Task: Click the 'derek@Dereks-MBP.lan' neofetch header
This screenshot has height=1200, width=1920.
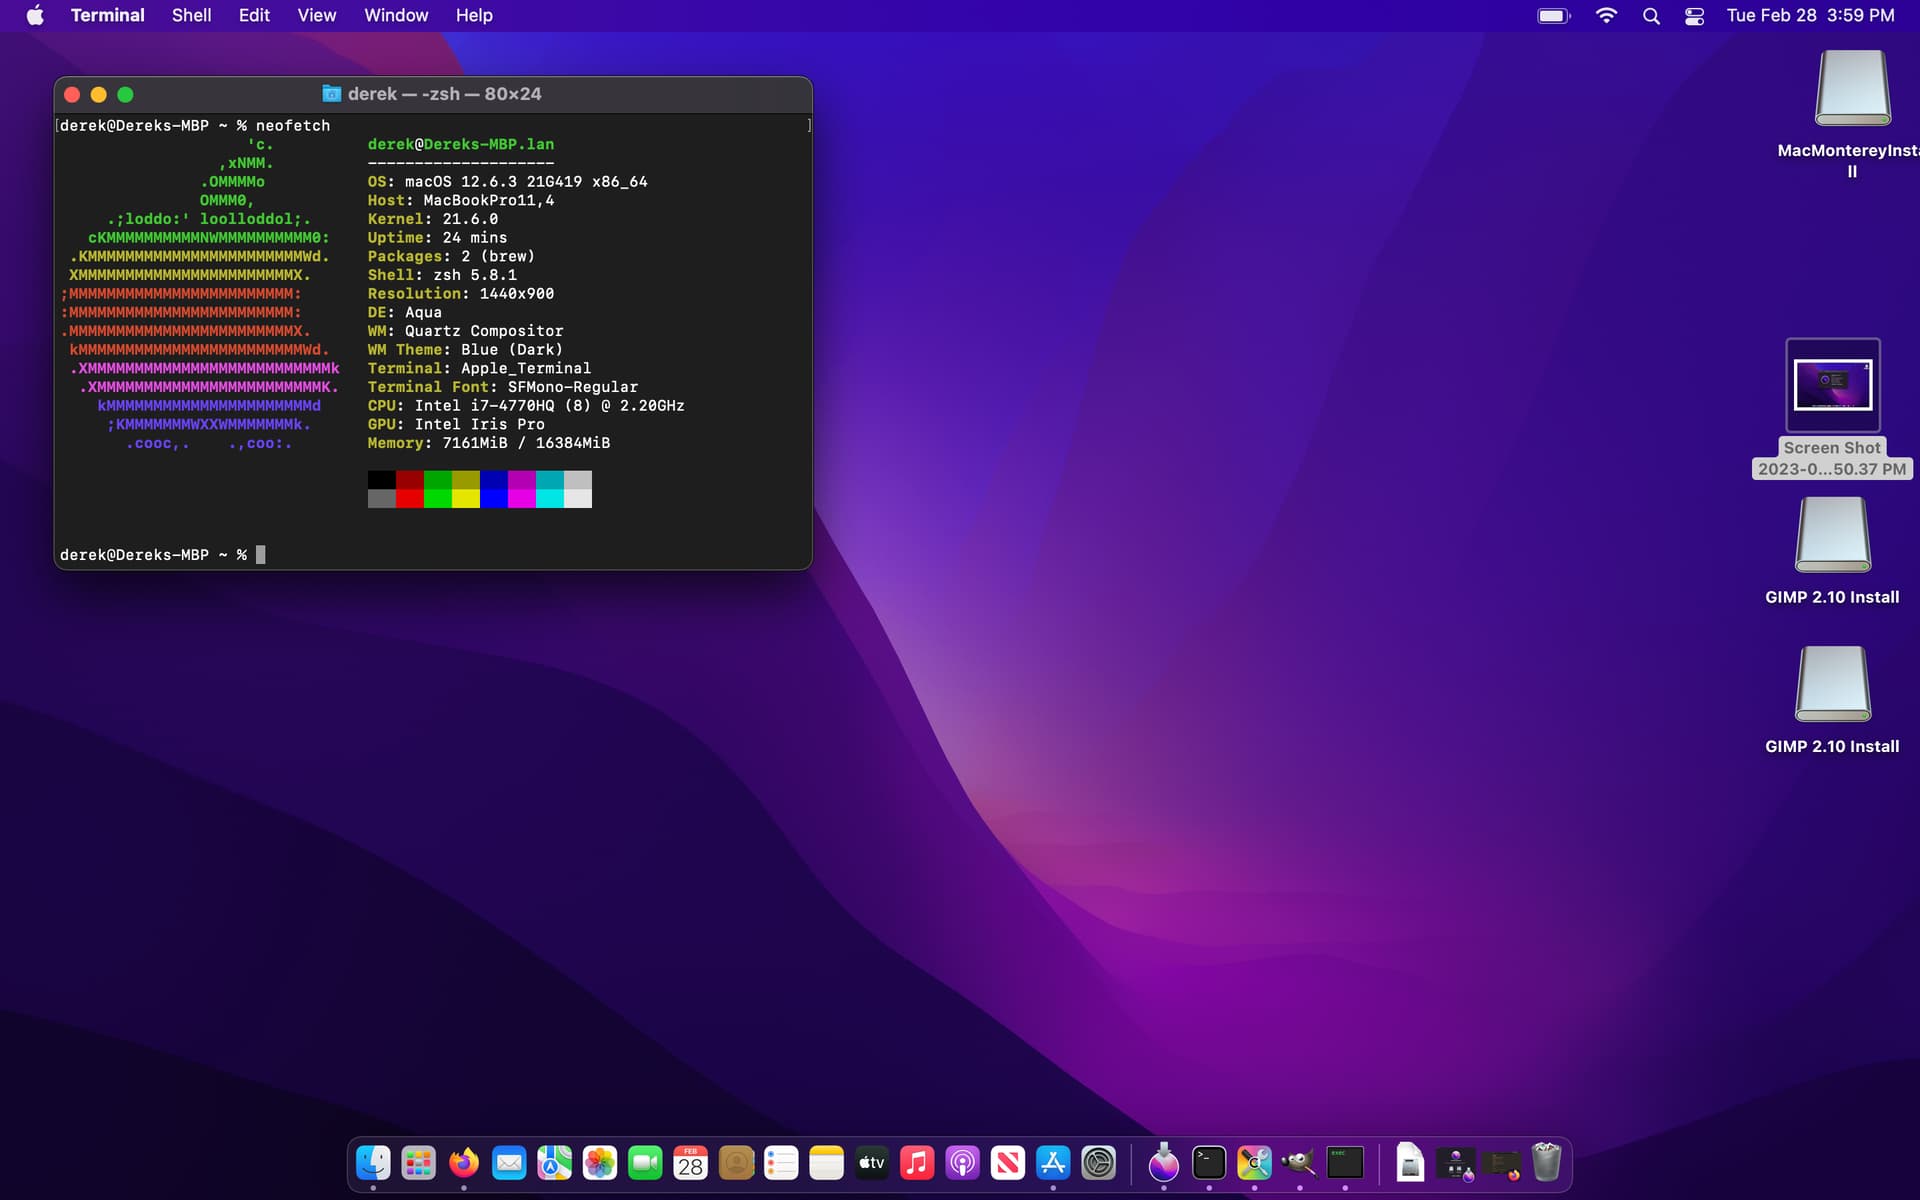Action: (461, 144)
